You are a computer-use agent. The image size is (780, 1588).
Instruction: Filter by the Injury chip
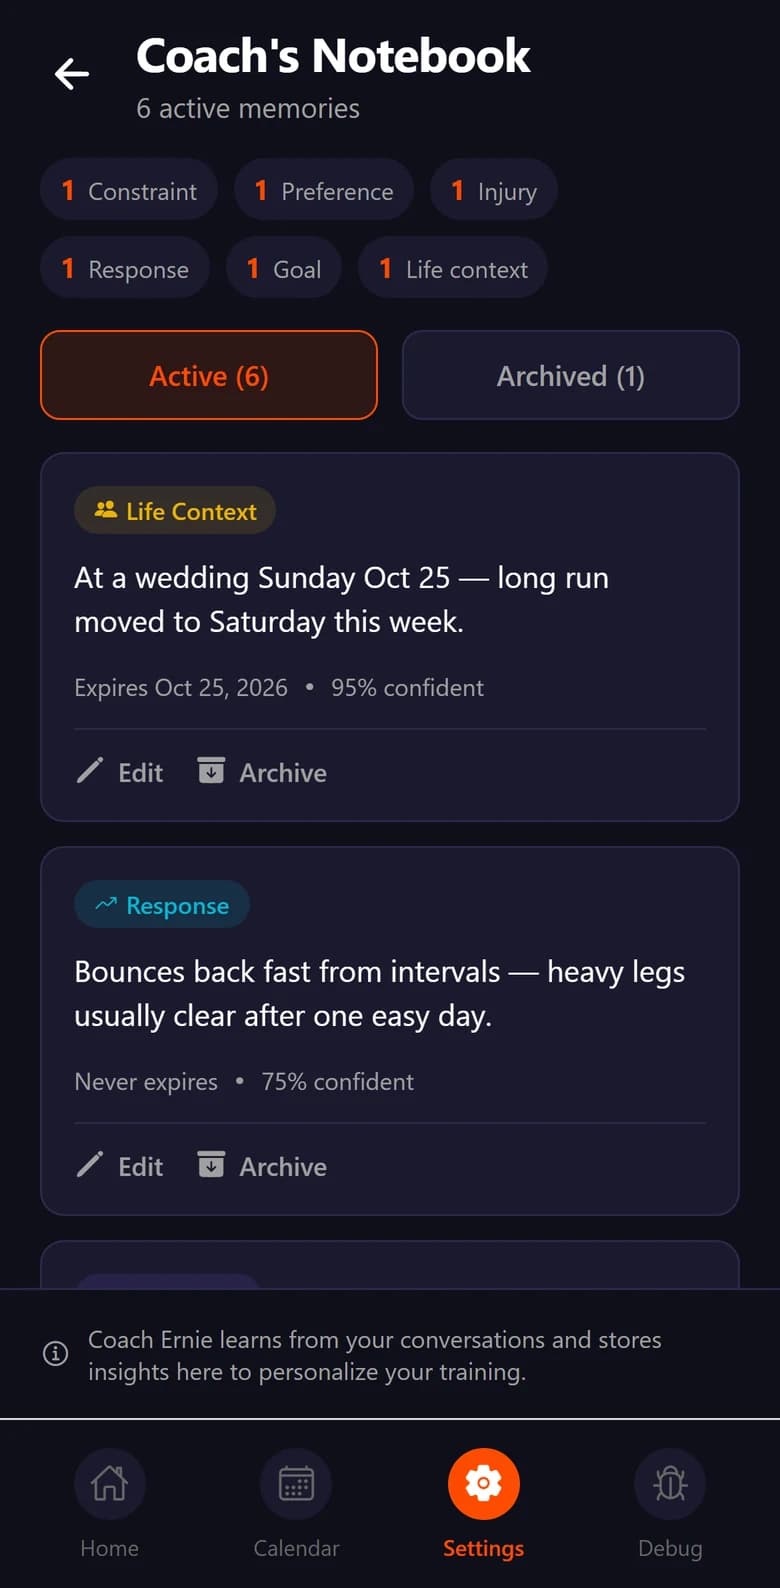click(494, 190)
